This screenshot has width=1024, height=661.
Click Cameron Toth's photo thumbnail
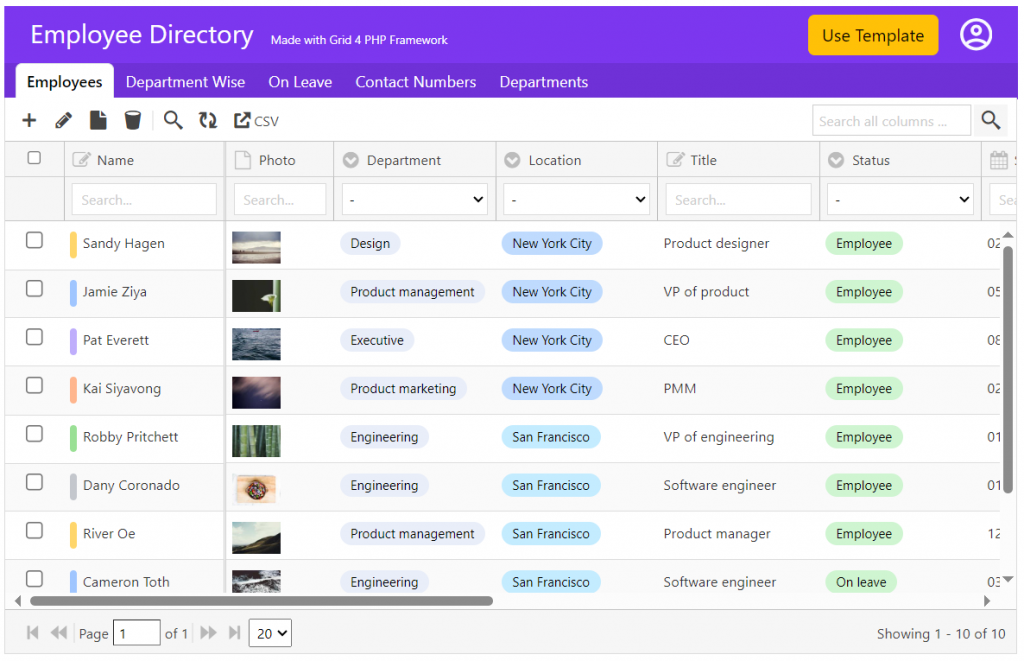click(256, 580)
